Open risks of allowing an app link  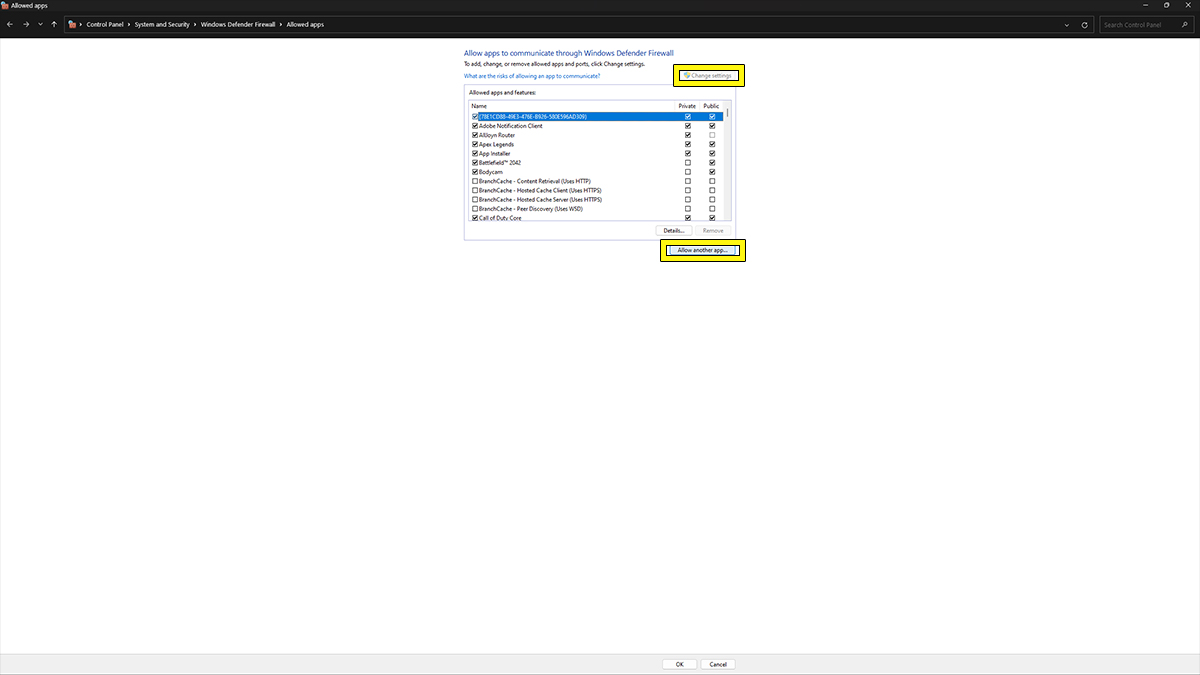click(532, 76)
